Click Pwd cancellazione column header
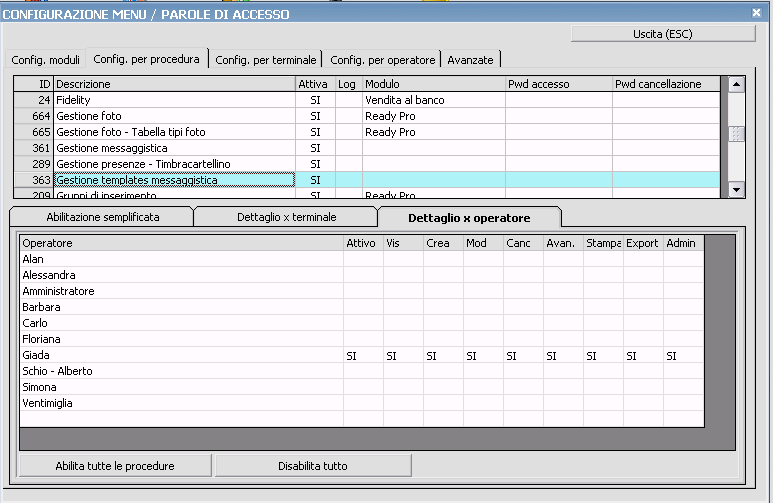 (666, 84)
